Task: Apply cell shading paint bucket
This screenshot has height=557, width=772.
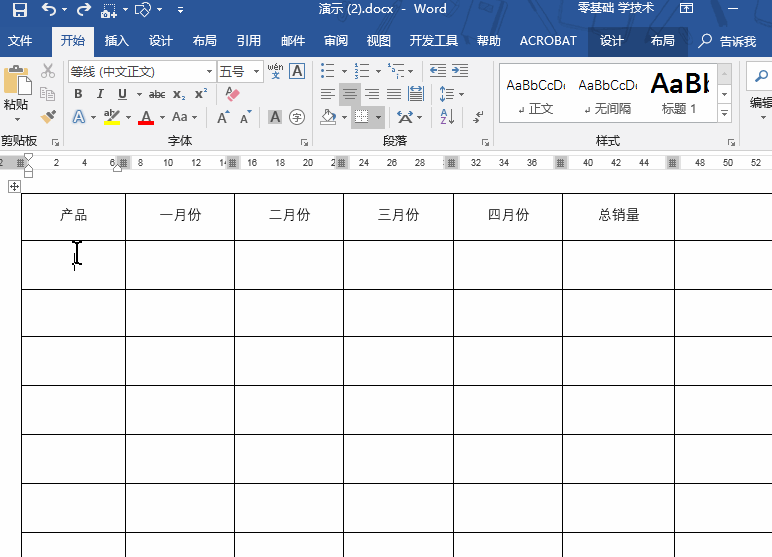Action: click(328, 117)
